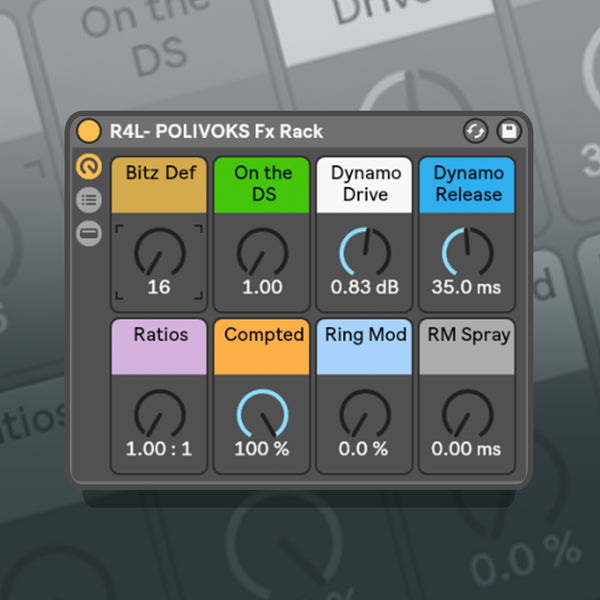Save the rack preset with disk icon
Image resolution: width=600 pixels, height=600 pixels.
[509, 131]
